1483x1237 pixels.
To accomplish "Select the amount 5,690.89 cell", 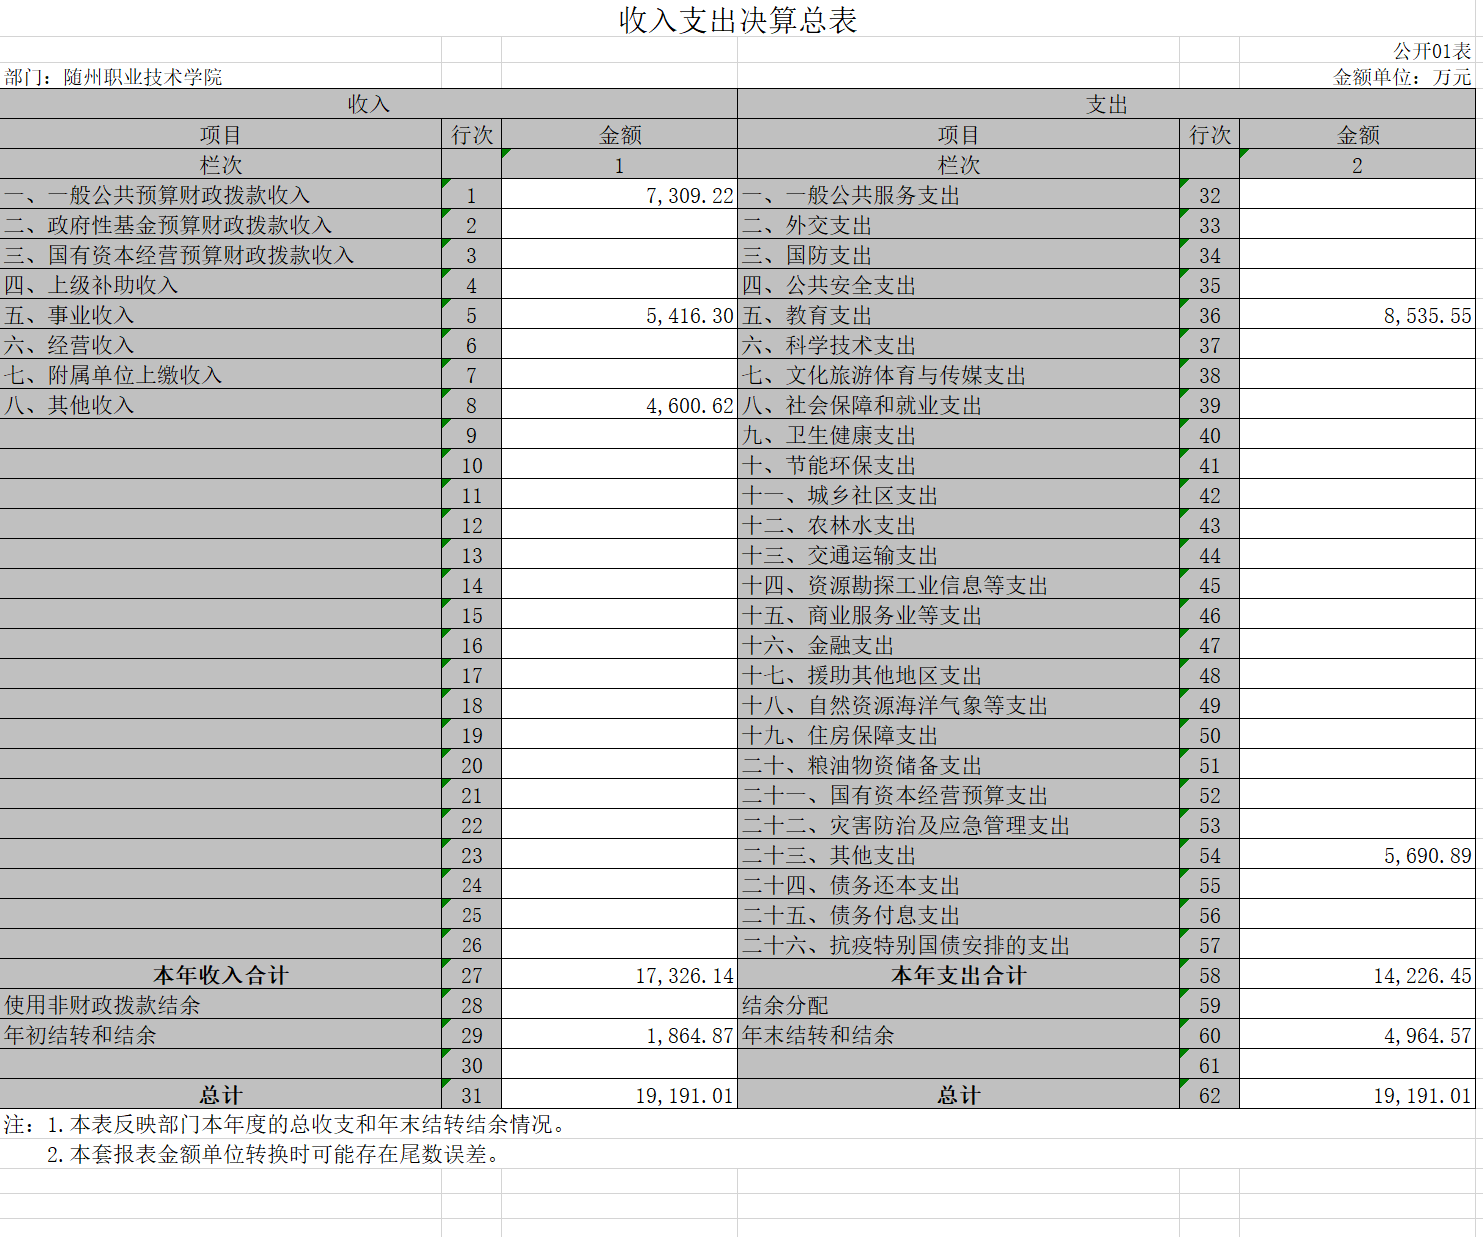I will pos(1357,855).
